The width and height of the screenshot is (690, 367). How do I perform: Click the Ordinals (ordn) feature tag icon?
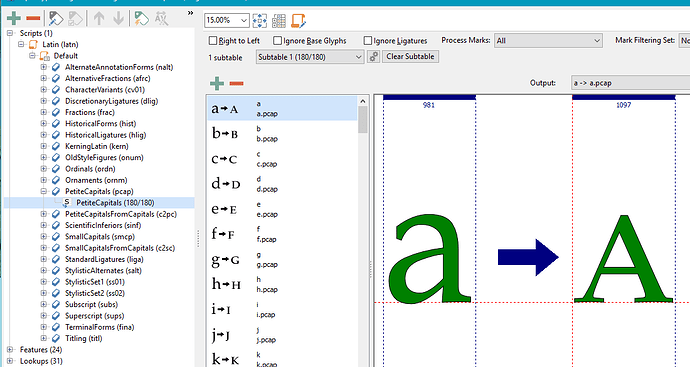click(56, 169)
